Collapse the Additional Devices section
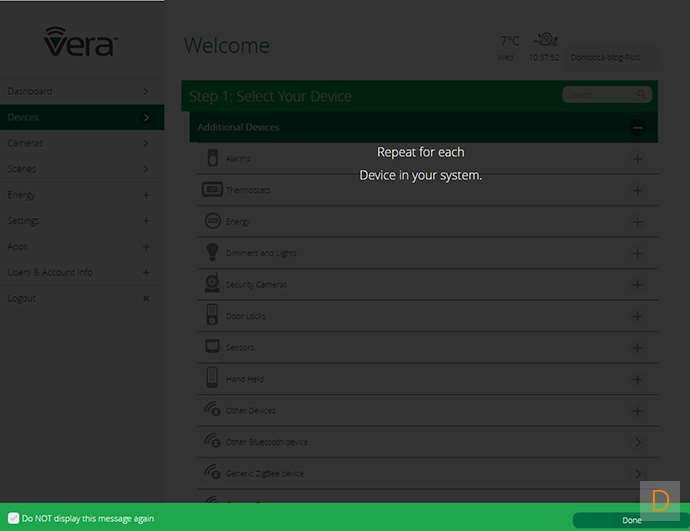690x531 pixels. pyautogui.click(x=637, y=128)
